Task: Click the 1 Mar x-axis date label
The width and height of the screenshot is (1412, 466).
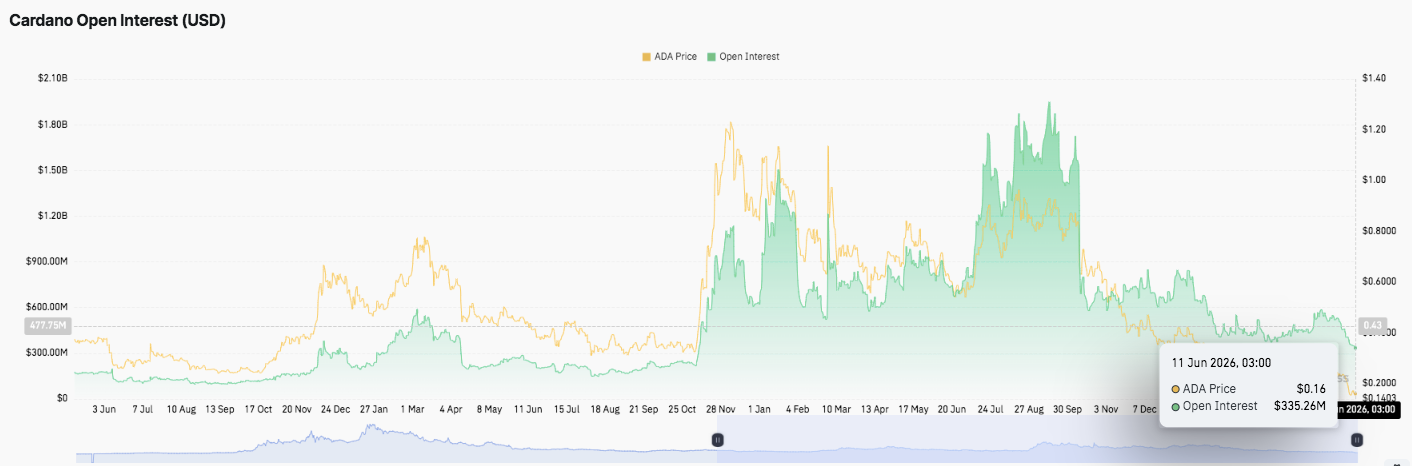Action: [412, 409]
